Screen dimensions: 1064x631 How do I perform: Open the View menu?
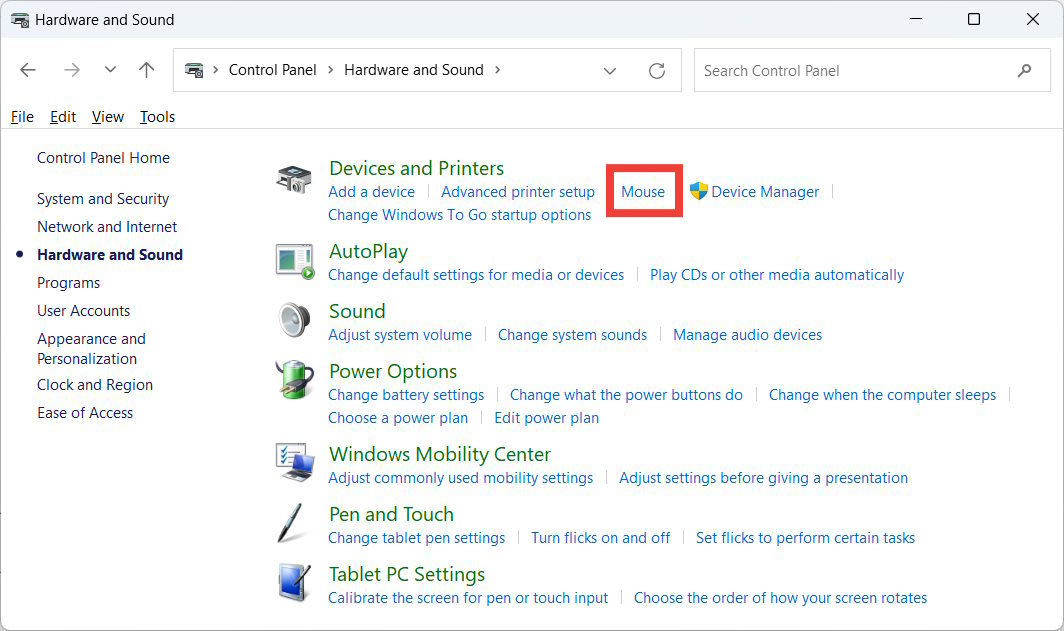point(107,117)
